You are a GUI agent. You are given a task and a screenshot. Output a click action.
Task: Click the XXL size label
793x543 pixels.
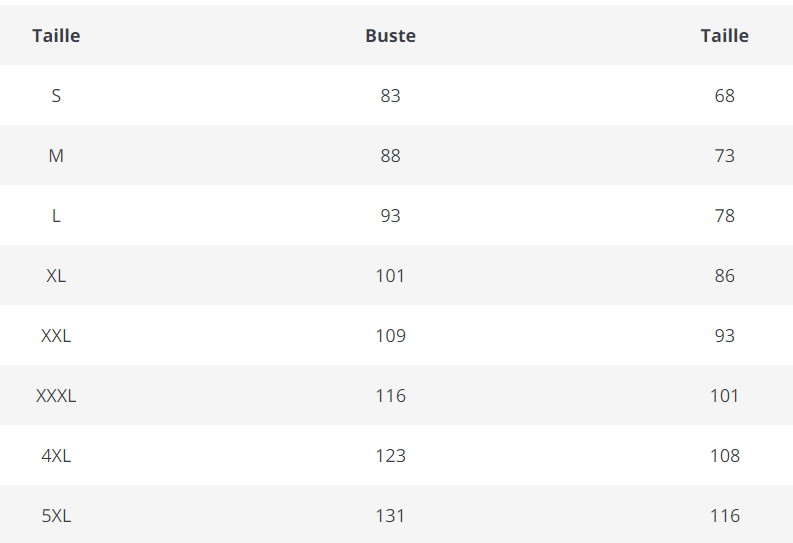(x=56, y=336)
